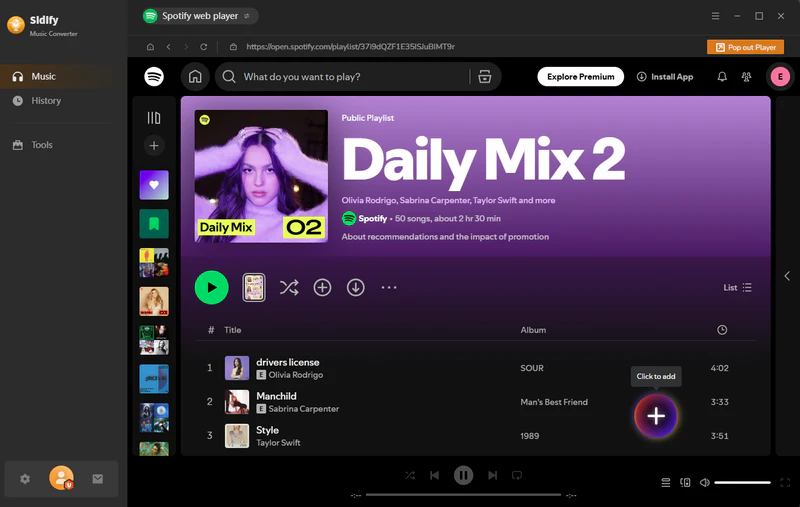Click the duration clock column header
800x507 pixels.
coord(722,330)
